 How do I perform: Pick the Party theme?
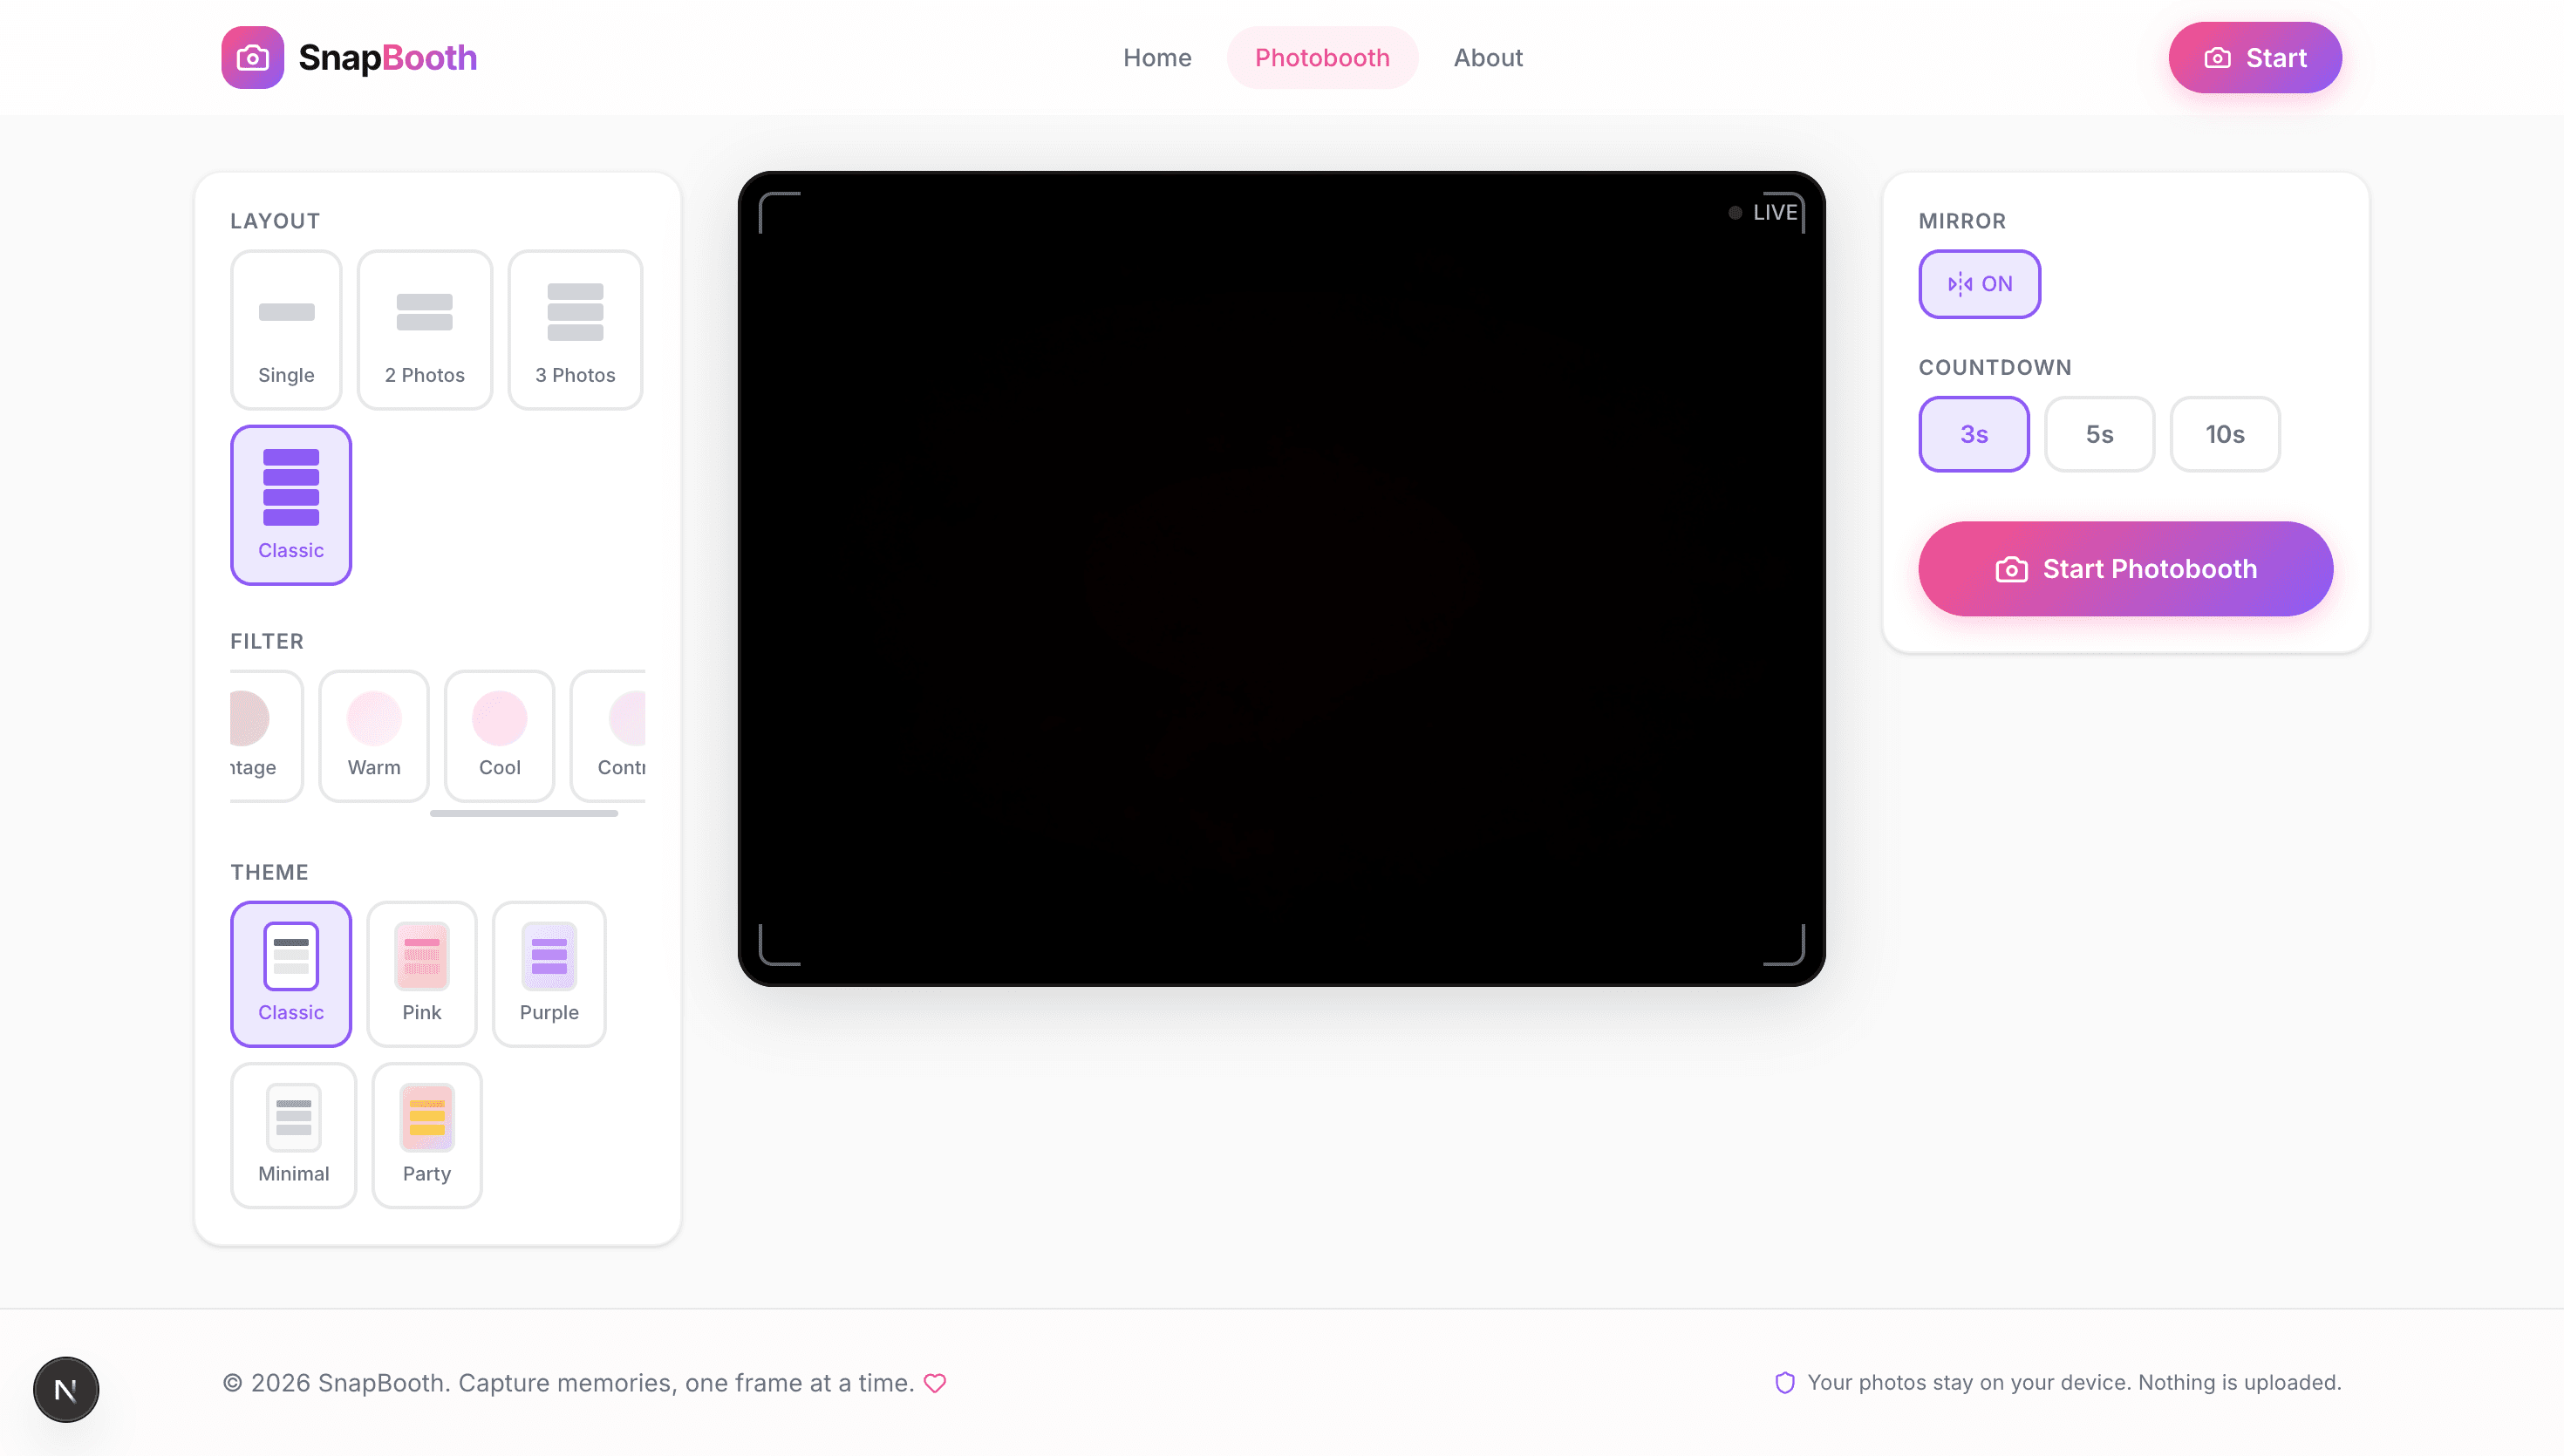pyautogui.click(x=427, y=1135)
